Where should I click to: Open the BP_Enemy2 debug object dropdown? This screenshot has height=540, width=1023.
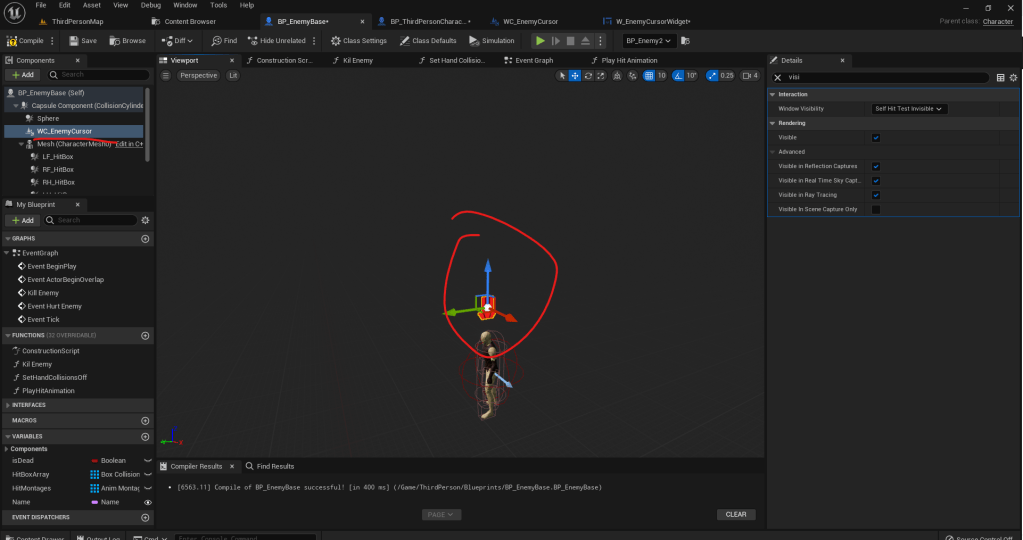coord(649,41)
